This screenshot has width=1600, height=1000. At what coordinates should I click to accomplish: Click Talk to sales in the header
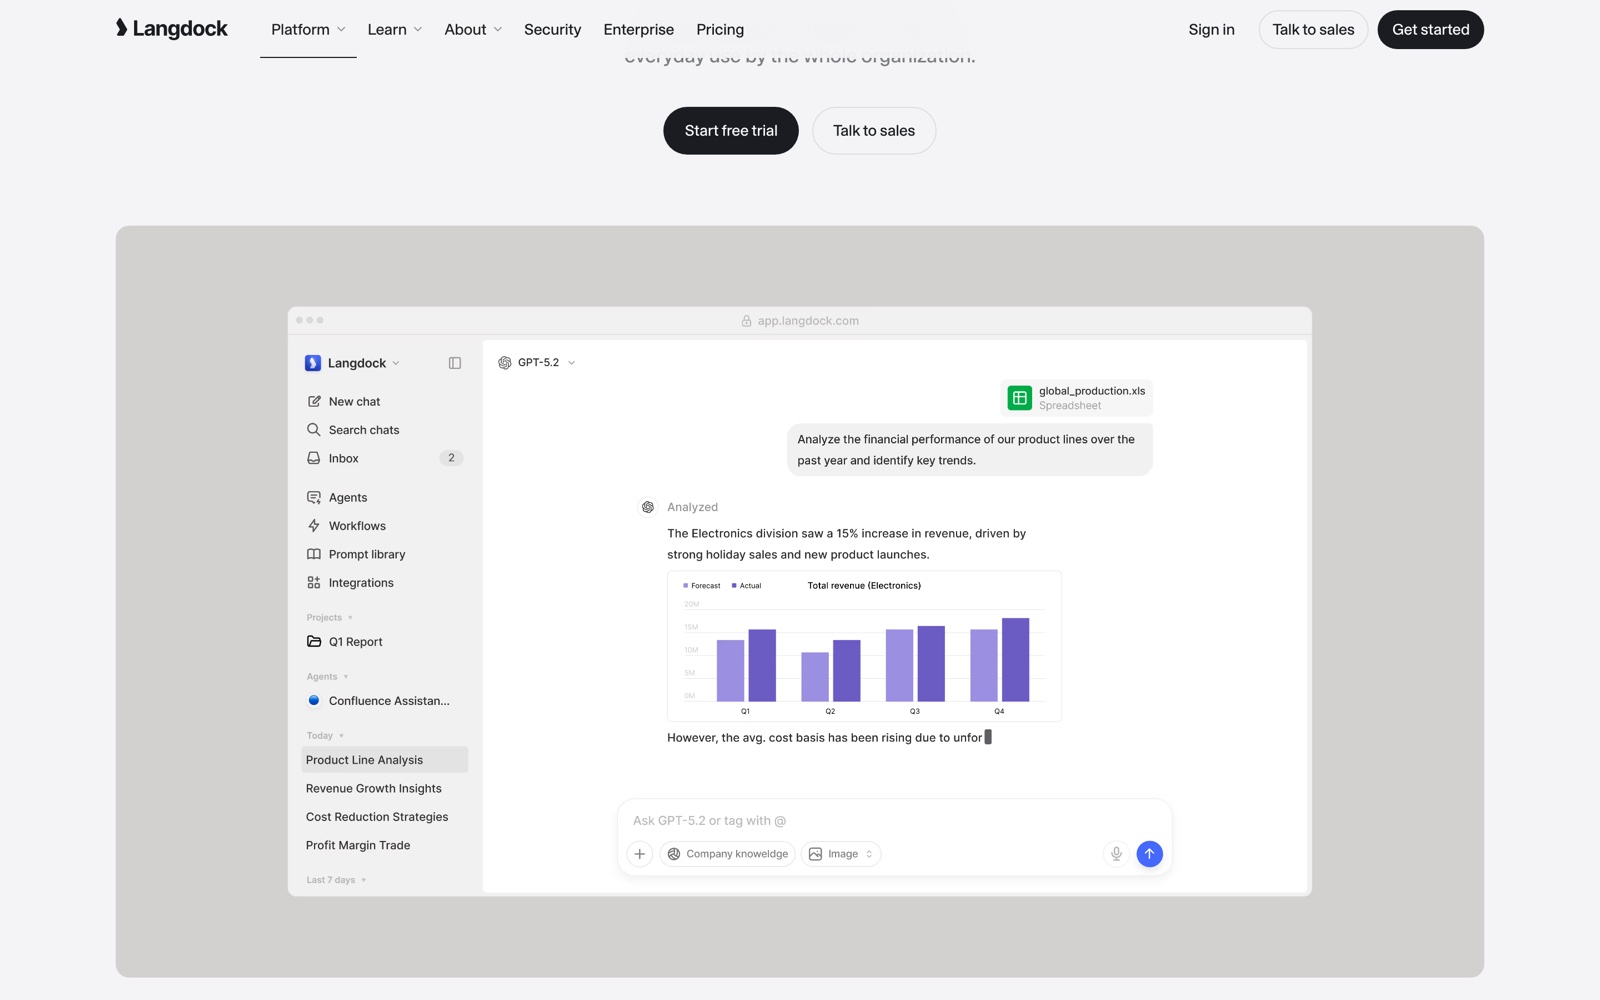point(1313,30)
